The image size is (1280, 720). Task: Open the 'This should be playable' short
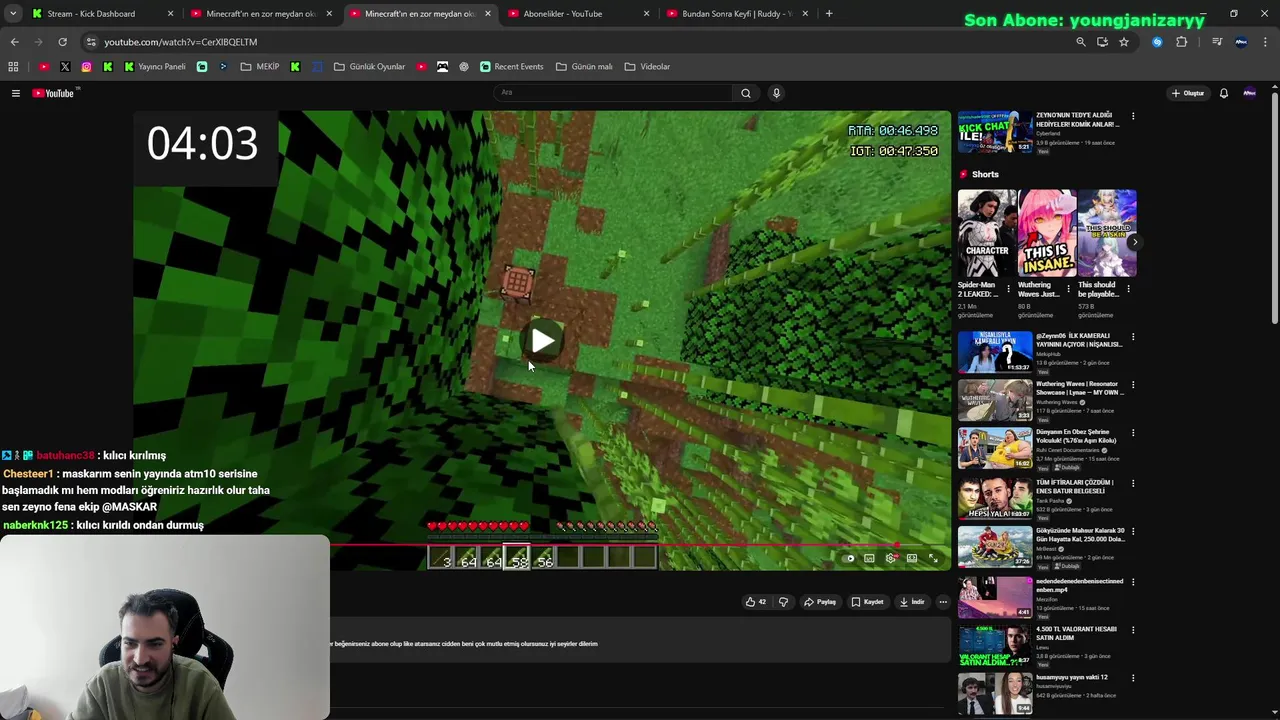tap(1106, 233)
